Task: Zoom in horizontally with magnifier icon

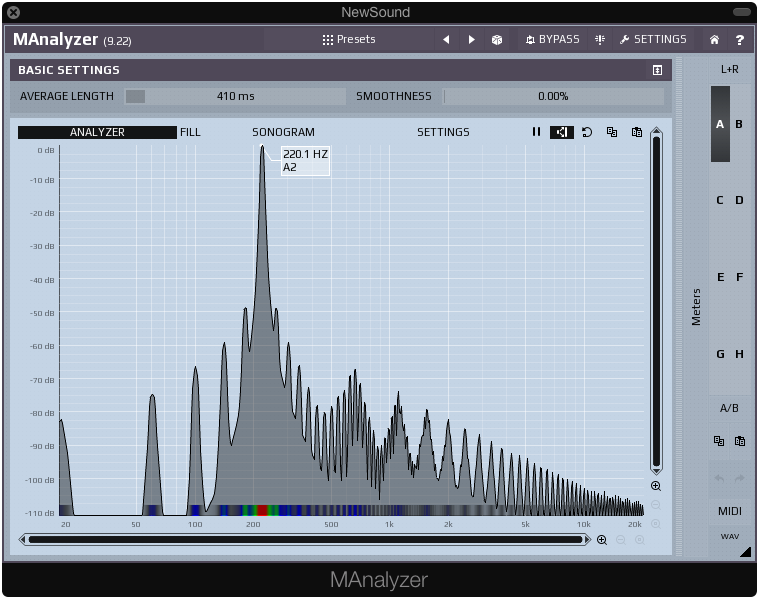Action: [602, 540]
